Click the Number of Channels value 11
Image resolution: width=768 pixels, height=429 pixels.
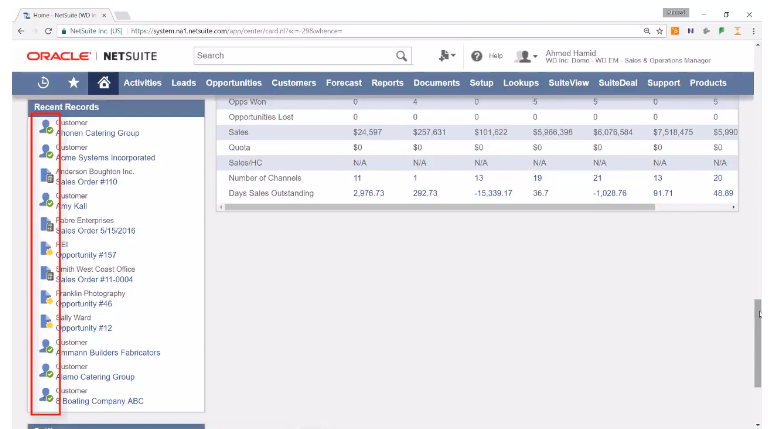[x=357, y=178]
